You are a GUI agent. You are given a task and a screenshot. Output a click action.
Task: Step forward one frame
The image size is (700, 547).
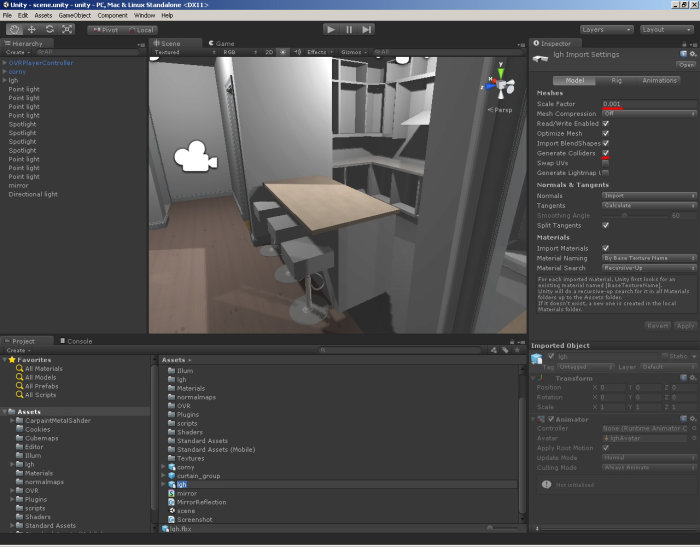point(366,29)
